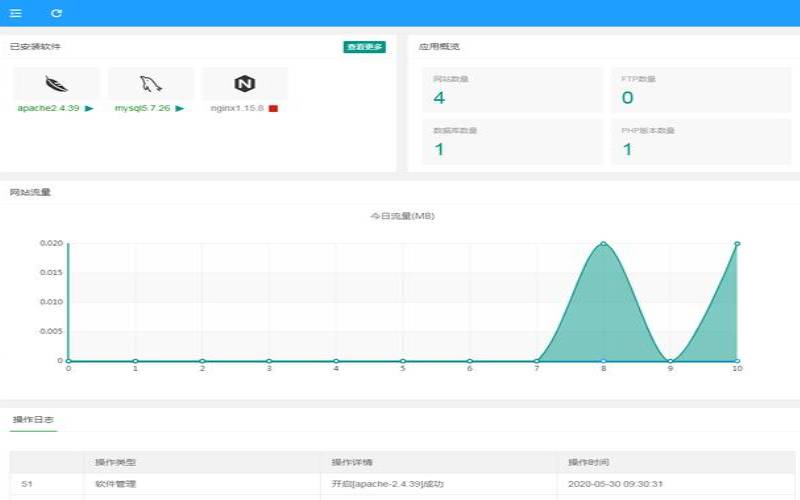Select the 操作日志 tab
Image resolution: width=800 pixels, height=500 pixels.
click(x=33, y=420)
